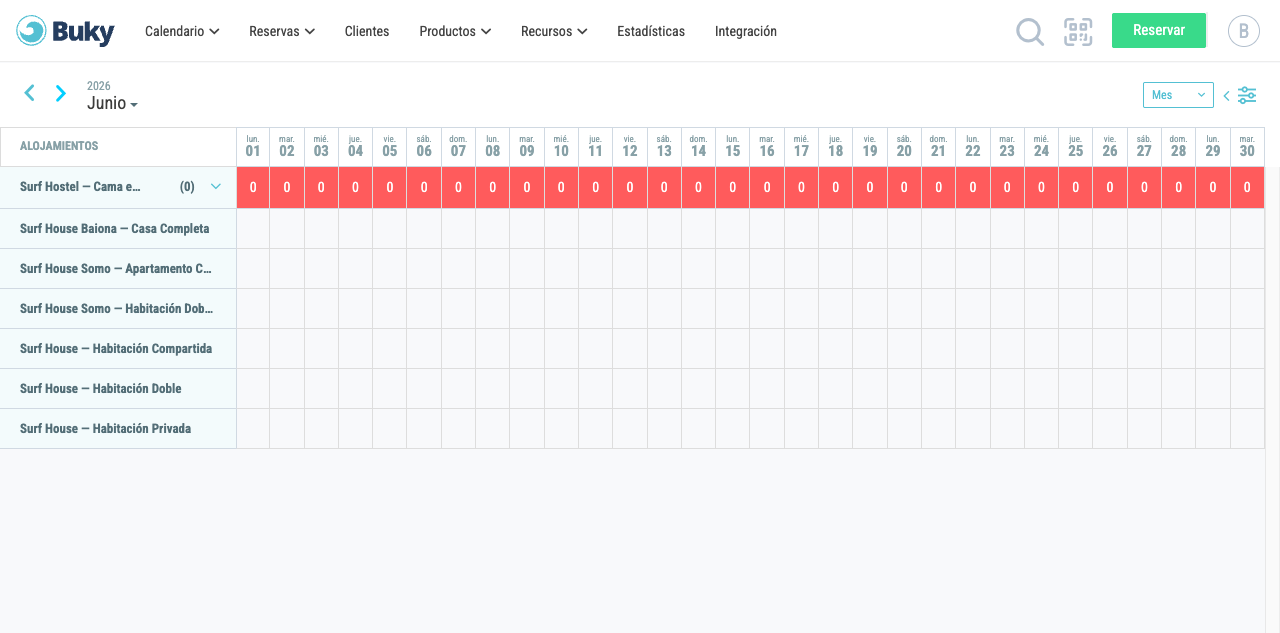Click the 2026 year label
The height and width of the screenshot is (633, 1280).
[99, 86]
